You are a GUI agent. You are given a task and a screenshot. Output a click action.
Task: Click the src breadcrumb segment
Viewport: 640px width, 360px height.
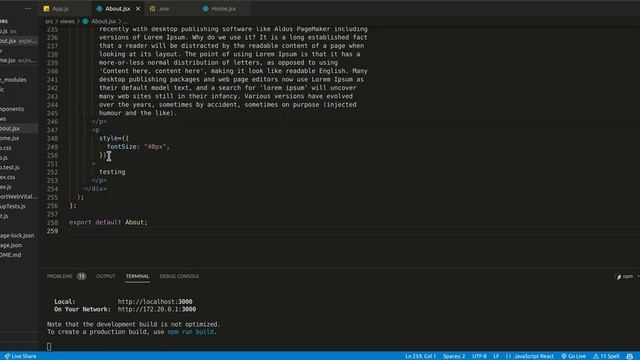click(x=49, y=21)
